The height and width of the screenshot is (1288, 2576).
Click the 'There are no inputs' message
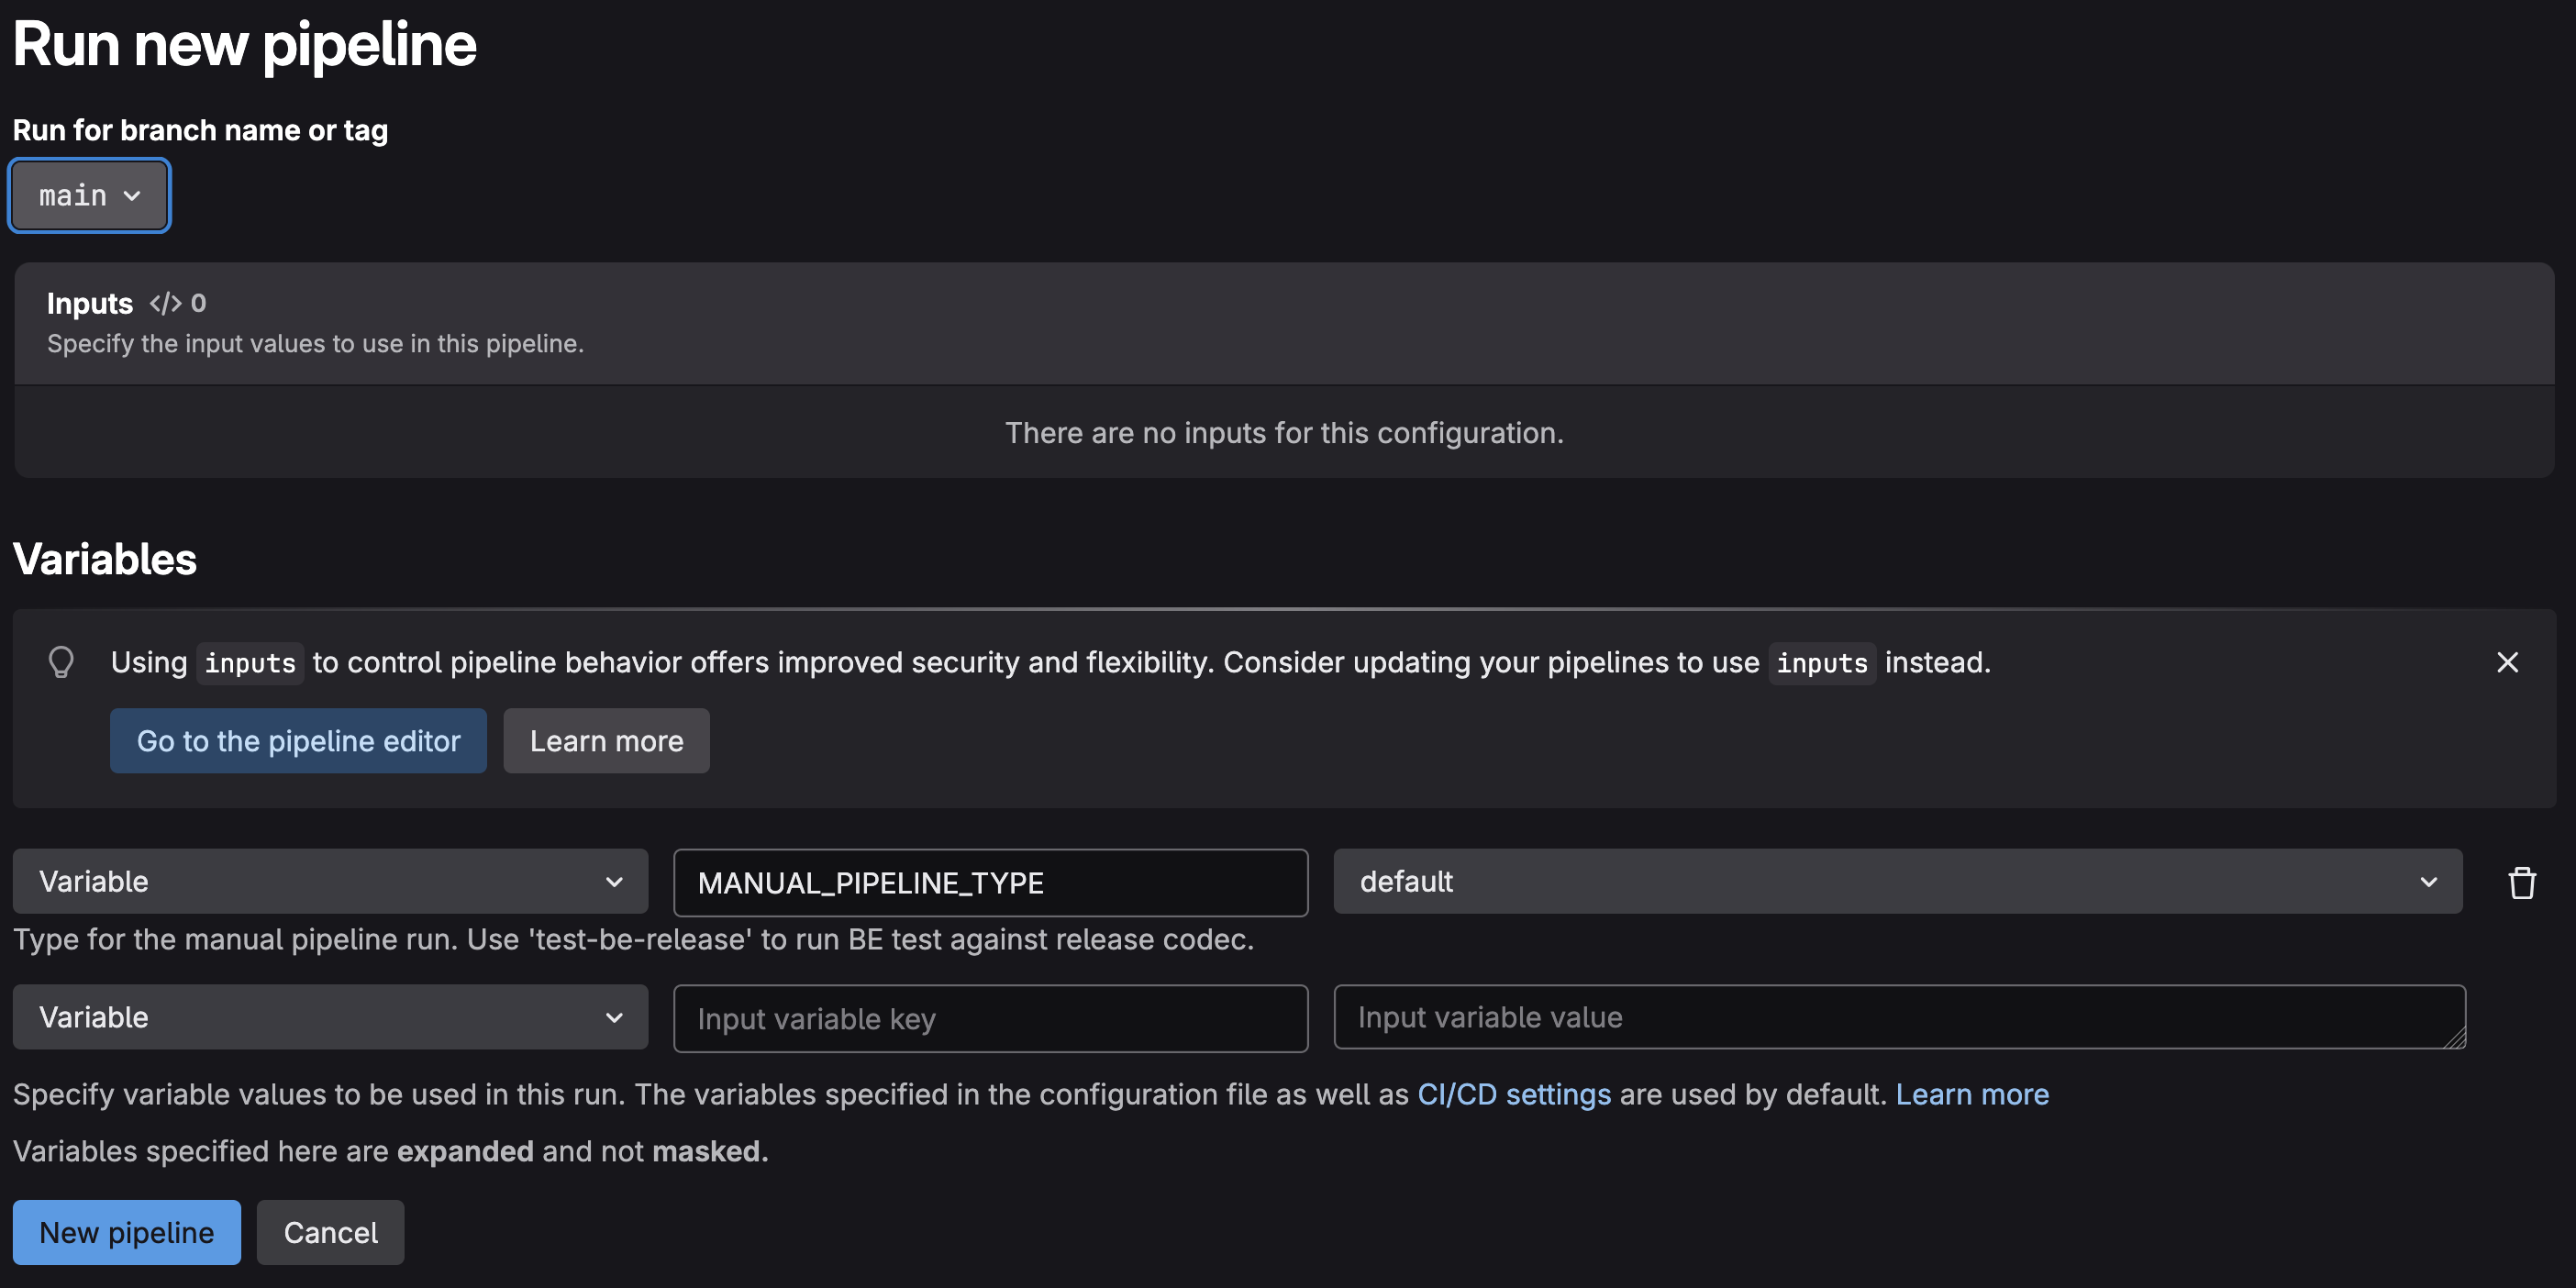pyautogui.click(x=1284, y=433)
